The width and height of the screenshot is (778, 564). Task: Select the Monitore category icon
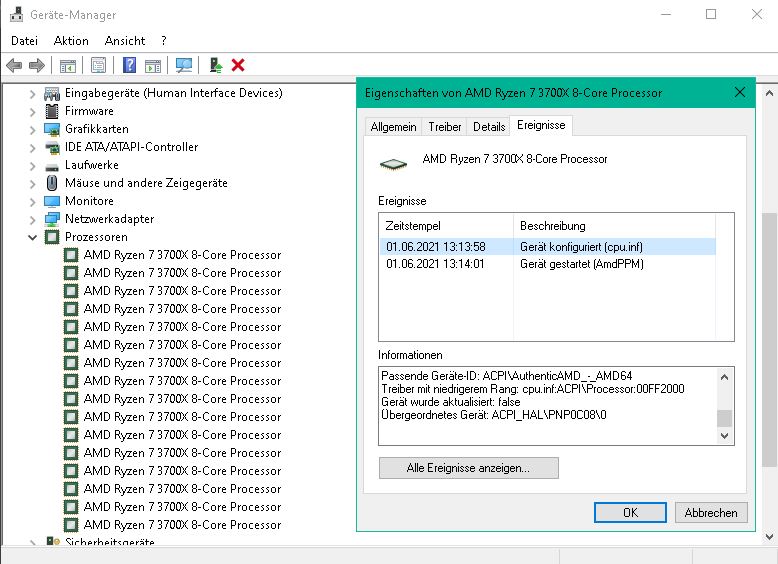pyautogui.click(x=52, y=201)
